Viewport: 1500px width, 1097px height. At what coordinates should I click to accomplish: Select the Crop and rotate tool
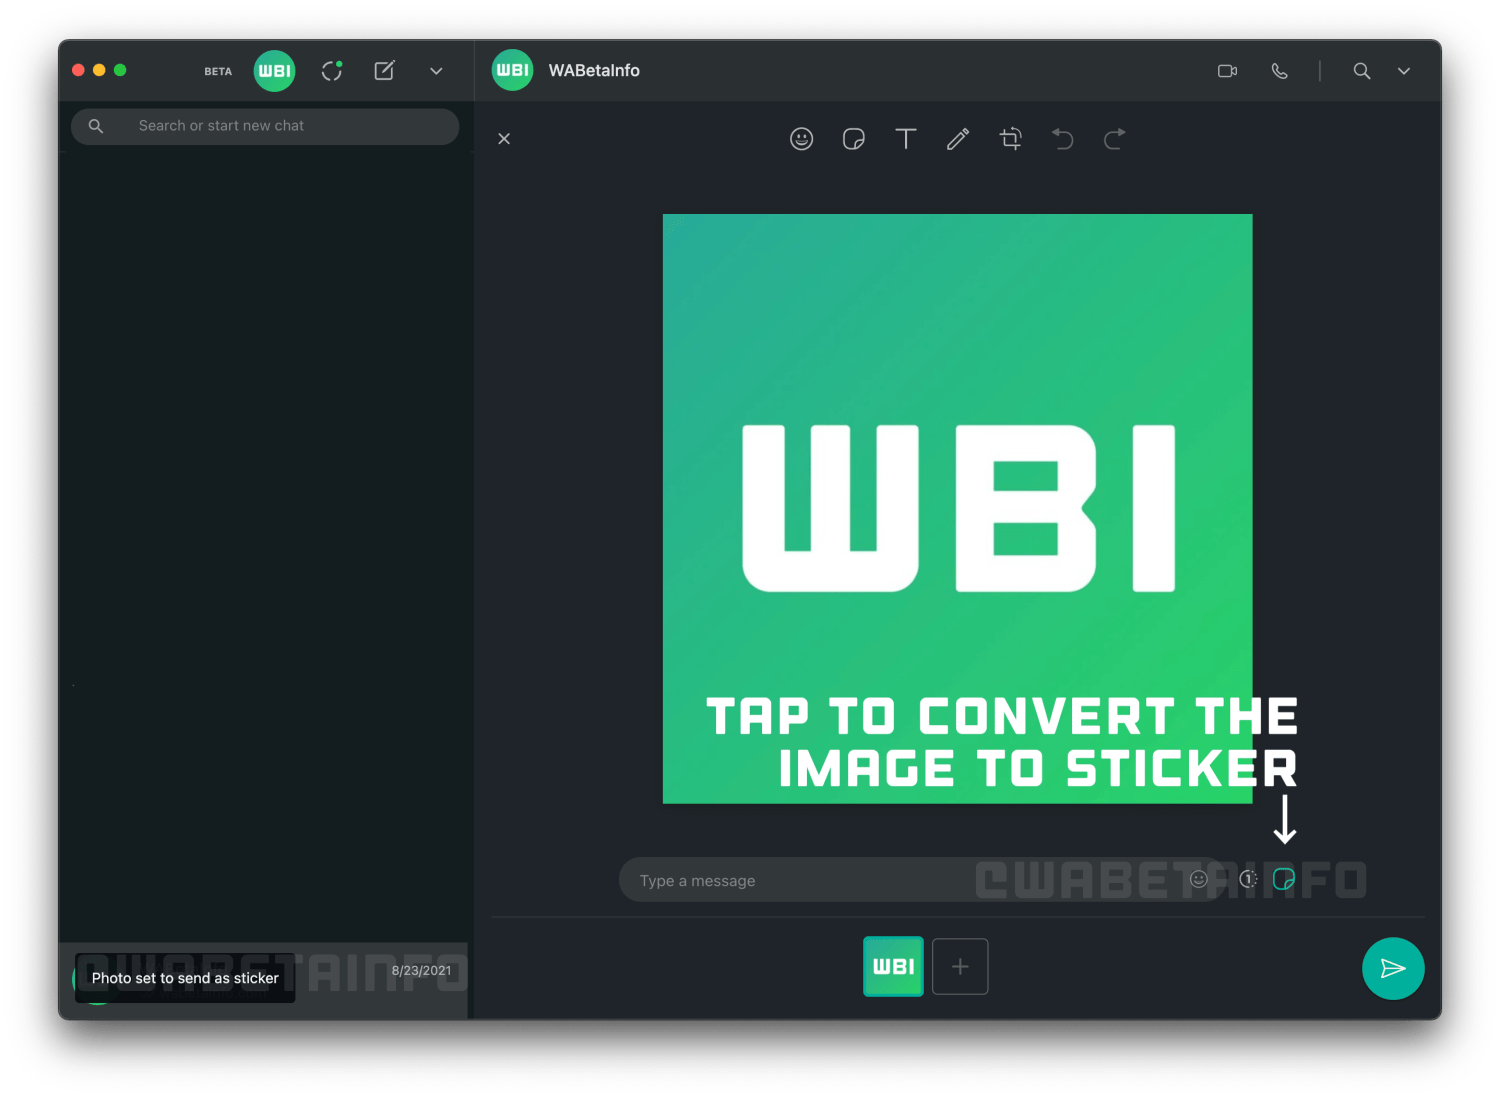point(1011,139)
